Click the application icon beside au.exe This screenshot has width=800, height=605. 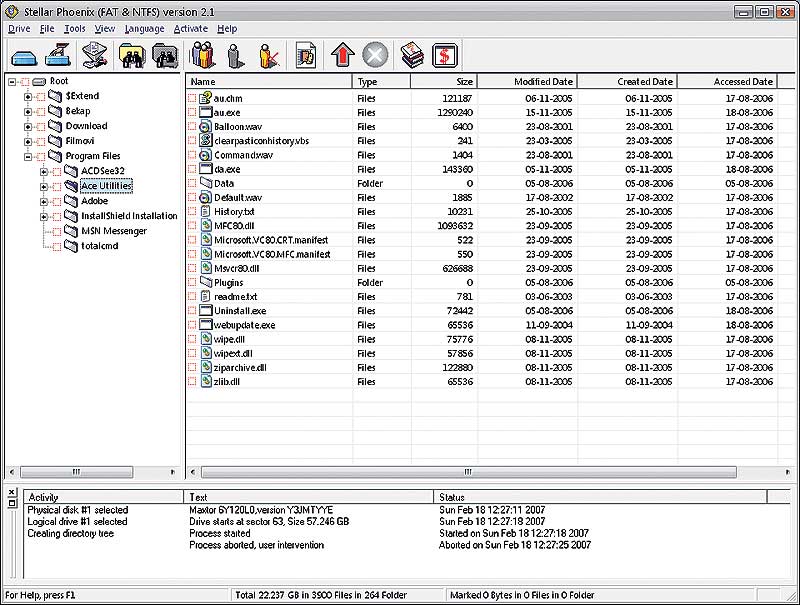coord(206,112)
